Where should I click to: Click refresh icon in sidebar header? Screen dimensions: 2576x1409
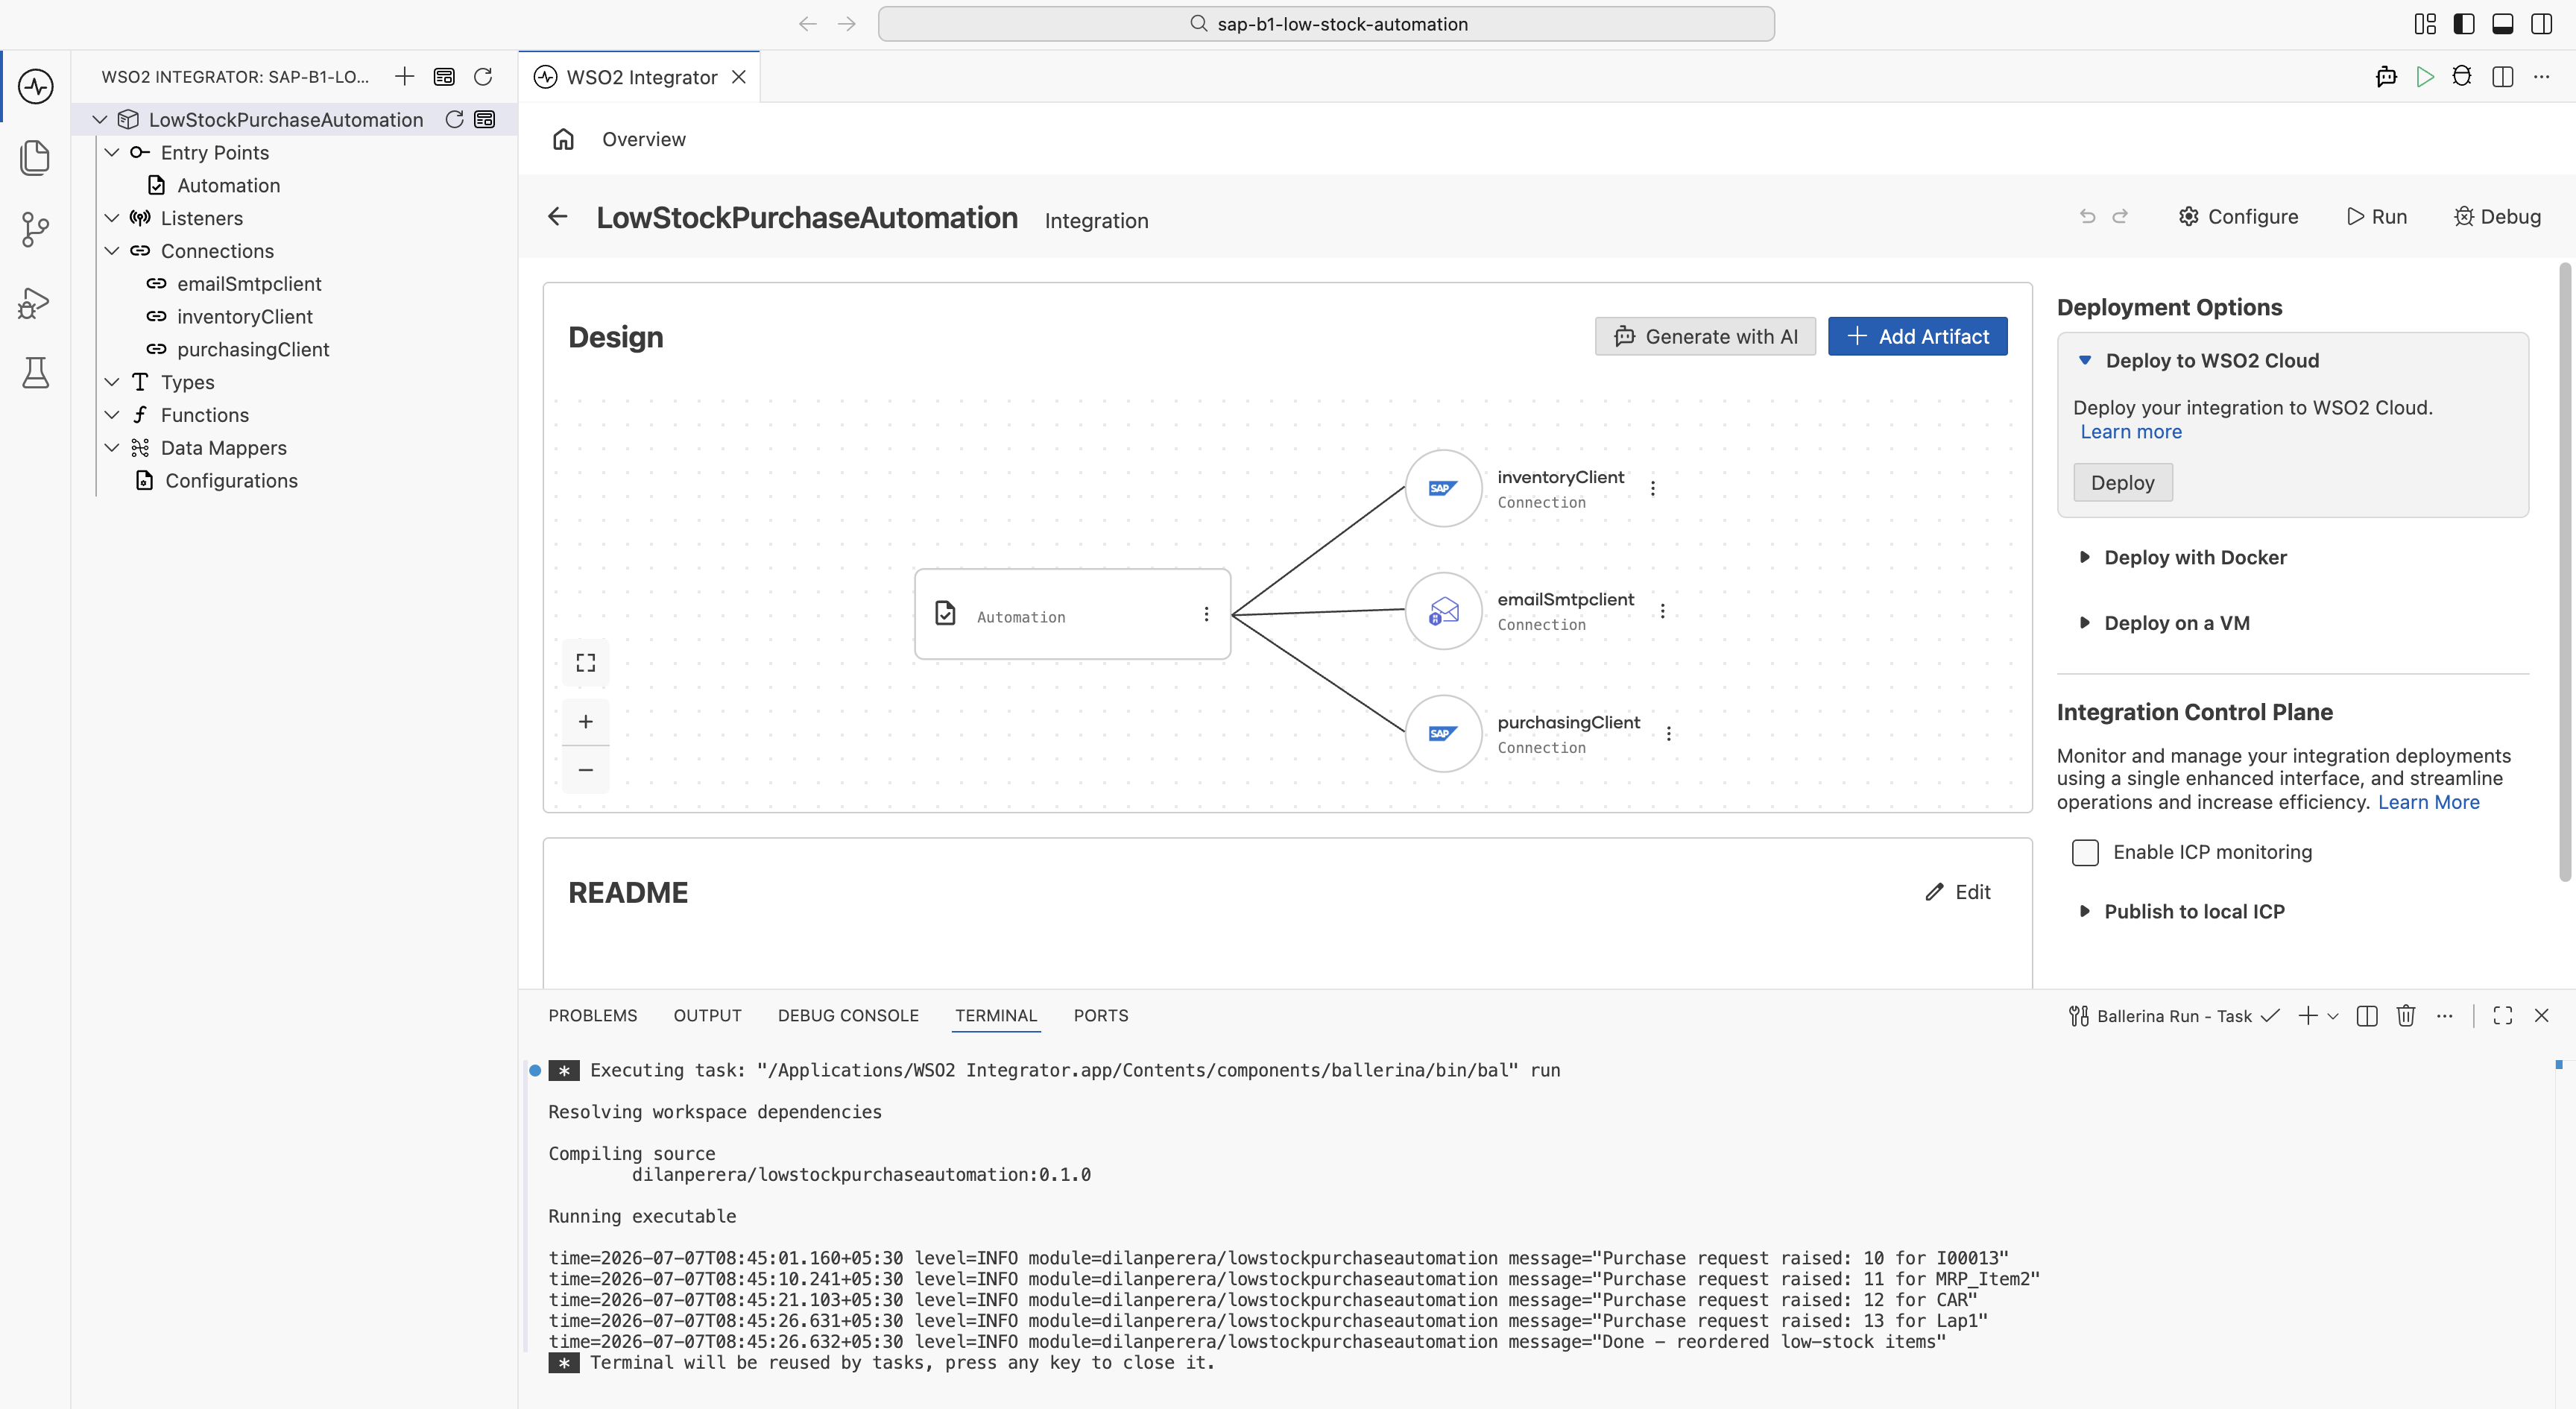pos(483,76)
